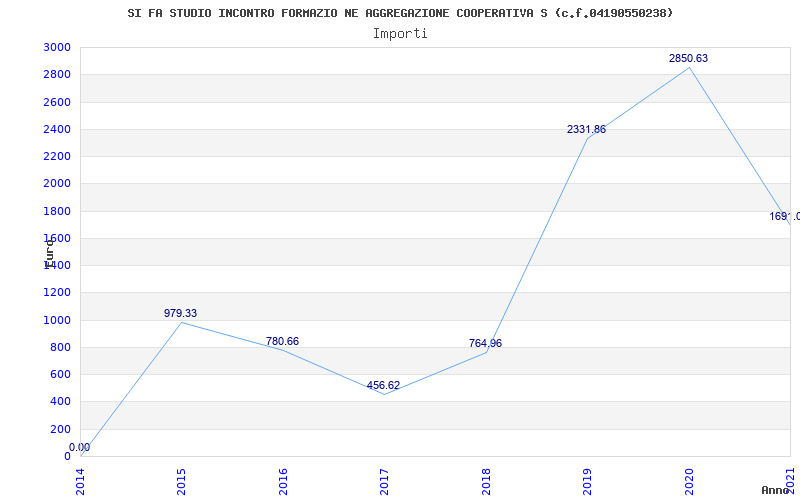This screenshot has width=800, height=500.
Task: Click the 600 y-axis tick label
Action: click(x=61, y=374)
